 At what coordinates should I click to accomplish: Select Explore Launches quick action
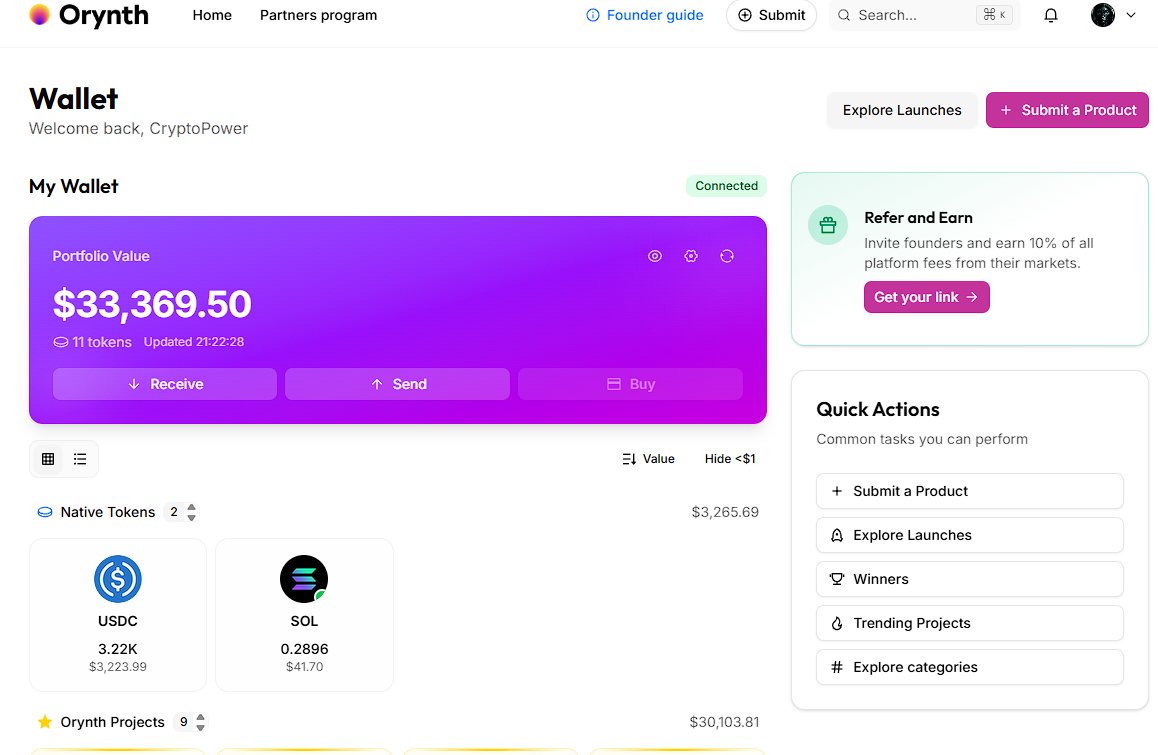[x=970, y=535]
